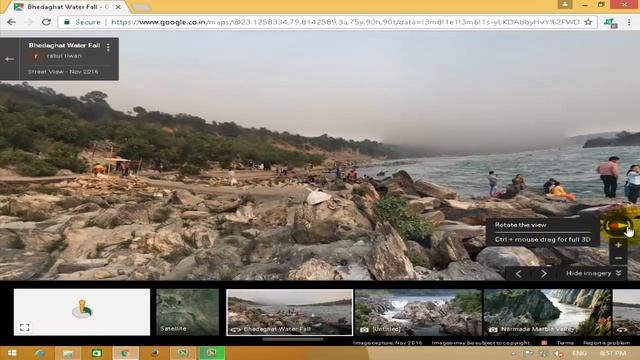
Task: Click the ENG language indicator in the tray
Action: click(x=579, y=353)
